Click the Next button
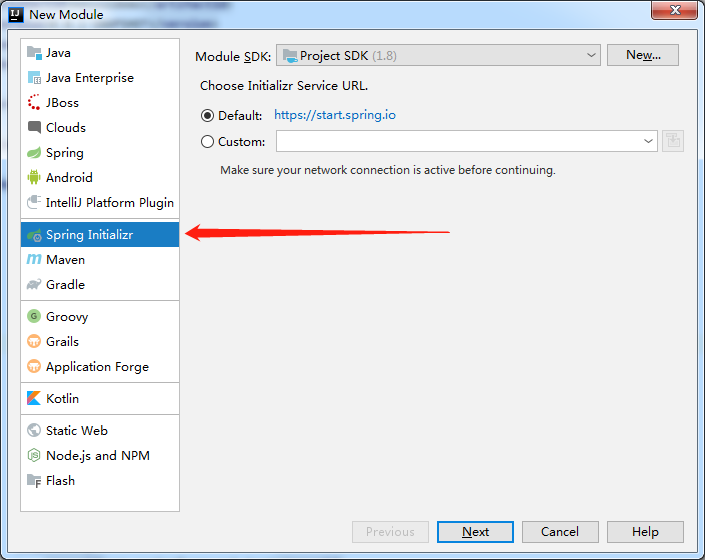Image resolution: width=705 pixels, height=560 pixels. tap(475, 532)
